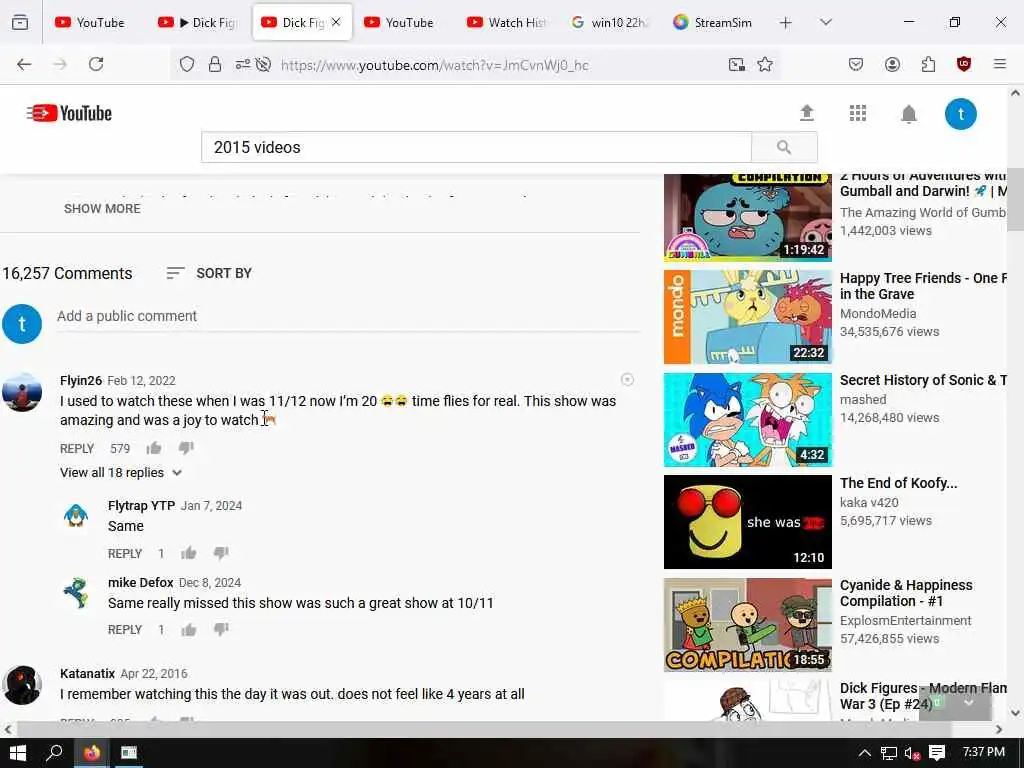Viewport: 1024px width, 768px height.
Task: Open the options icon on Flyin26 comment
Action: click(627, 379)
